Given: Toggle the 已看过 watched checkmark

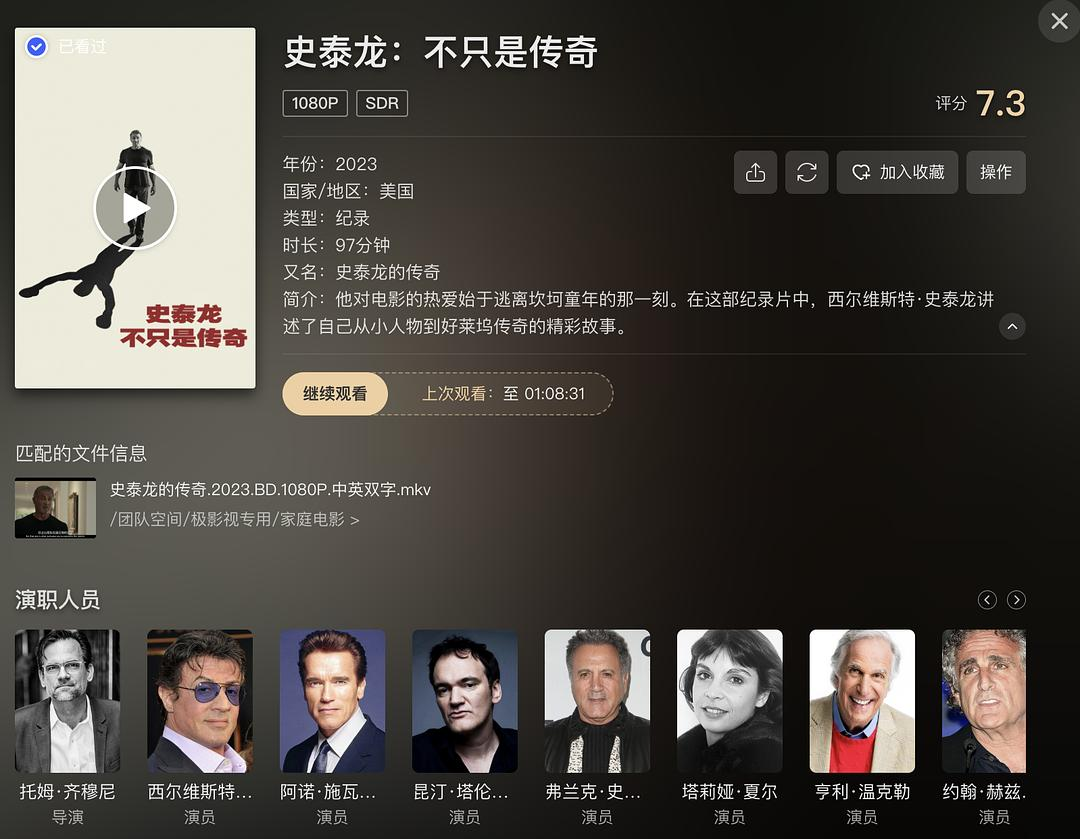Looking at the screenshot, I should point(37,47).
